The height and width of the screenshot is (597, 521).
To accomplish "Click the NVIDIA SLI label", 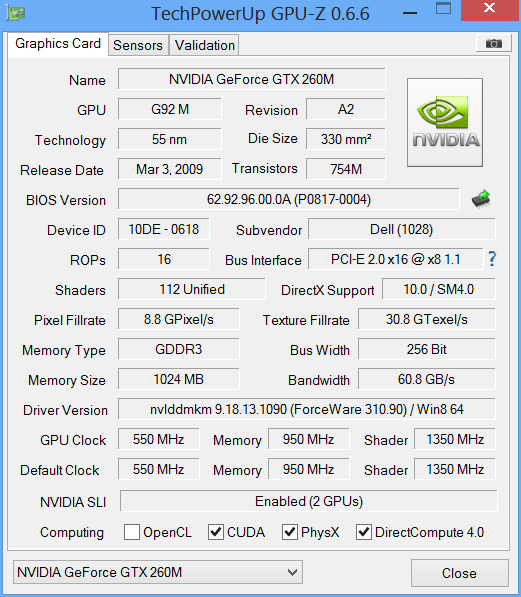I will (73, 502).
